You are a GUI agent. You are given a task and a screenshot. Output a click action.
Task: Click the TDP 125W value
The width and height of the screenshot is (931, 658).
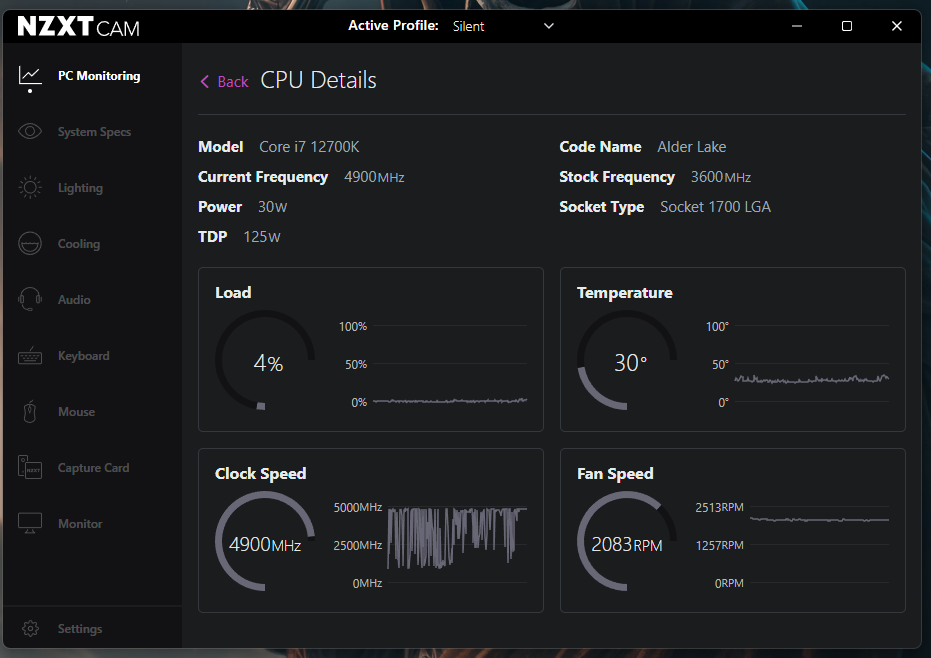click(x=261, y=236)
